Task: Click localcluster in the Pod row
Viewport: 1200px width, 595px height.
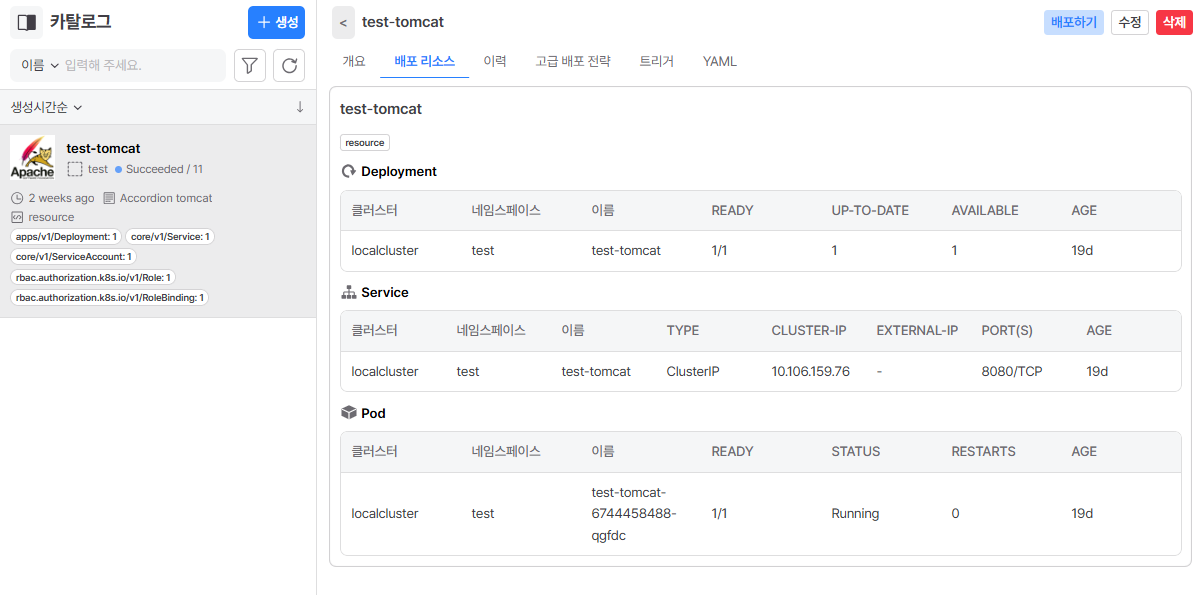Action: [385, 514]
